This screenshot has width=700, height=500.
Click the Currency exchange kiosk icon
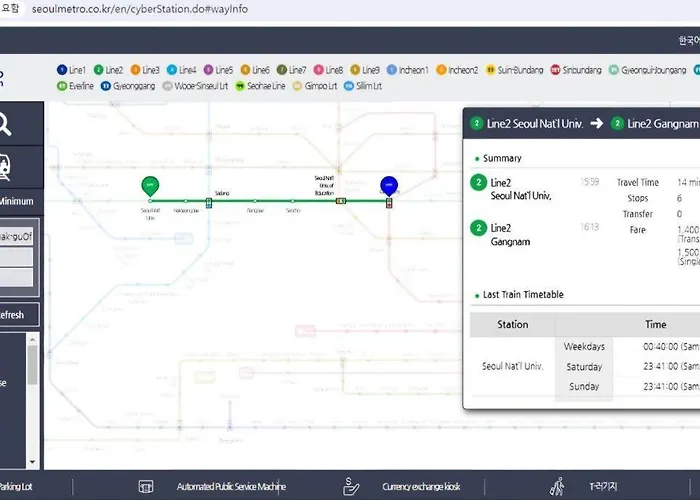[x=351, y=486]
